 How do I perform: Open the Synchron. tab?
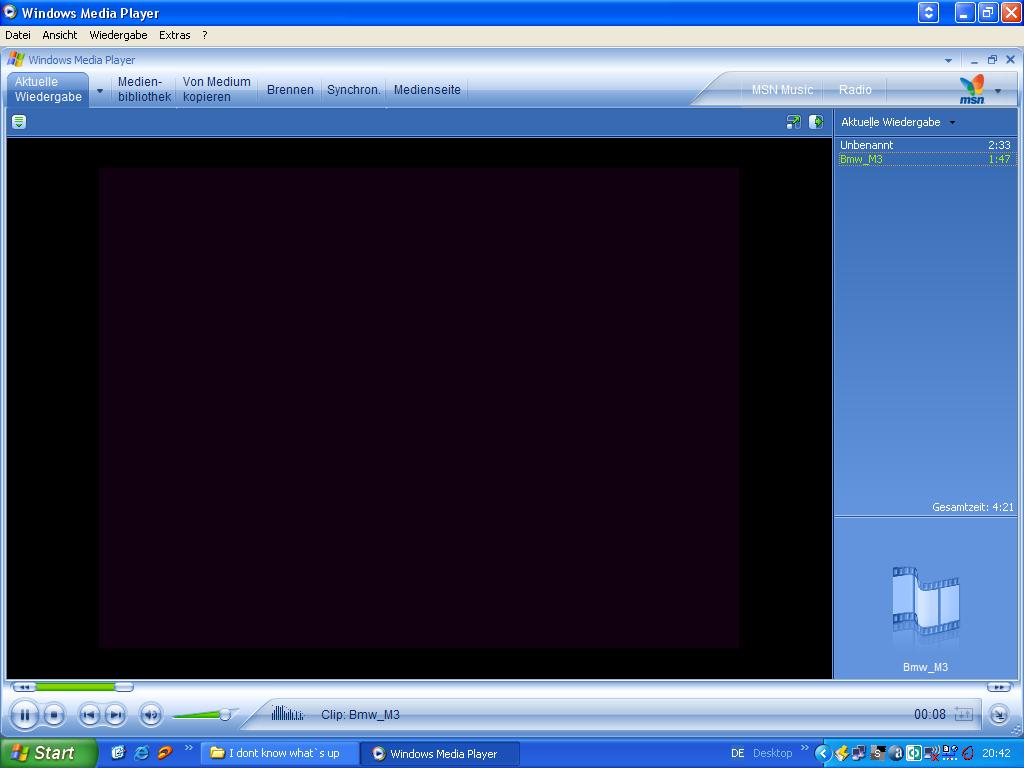[353, 90]
